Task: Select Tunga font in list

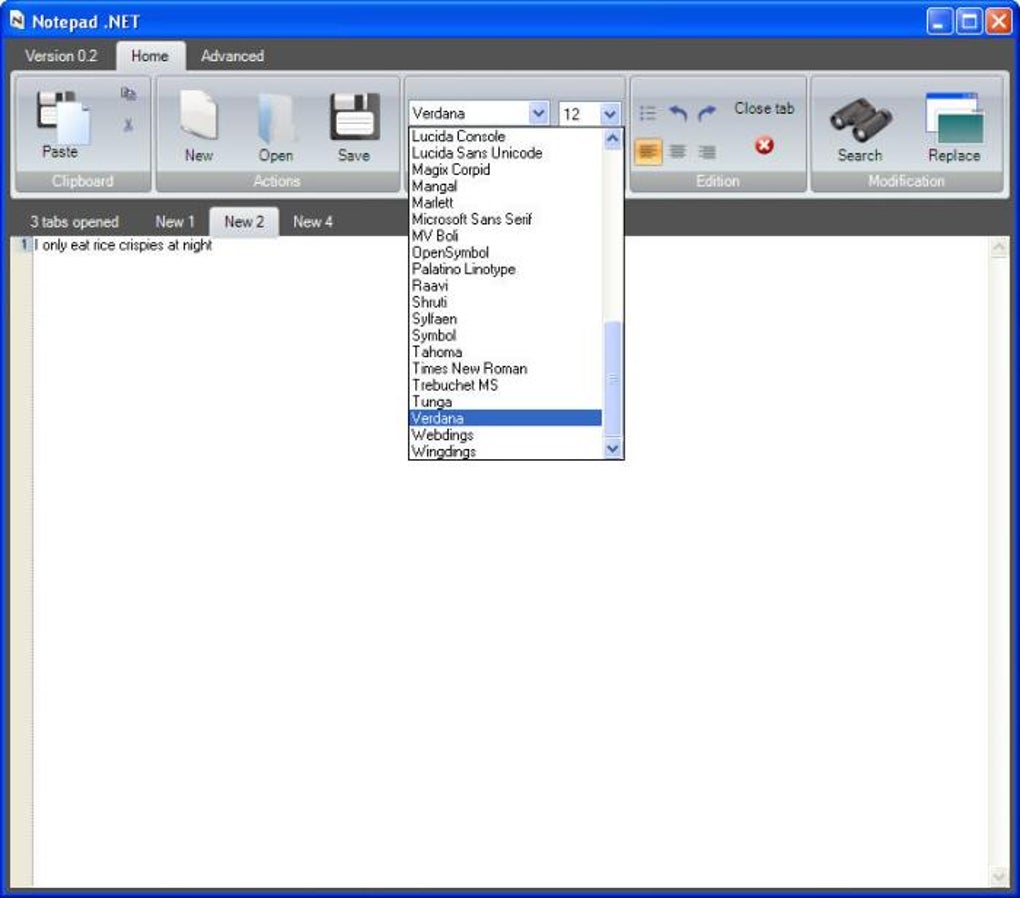Action: click(505, 401)
